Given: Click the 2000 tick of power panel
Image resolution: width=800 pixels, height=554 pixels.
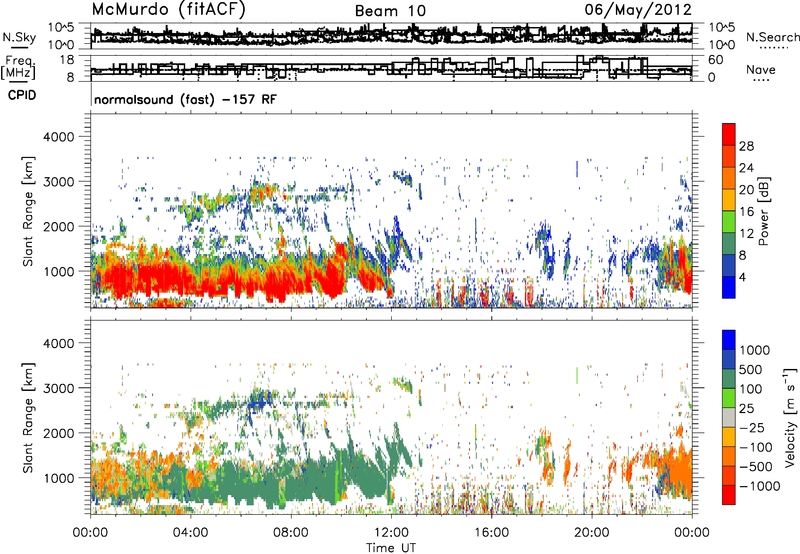Looking at the screenshot, I should (59, 226).
